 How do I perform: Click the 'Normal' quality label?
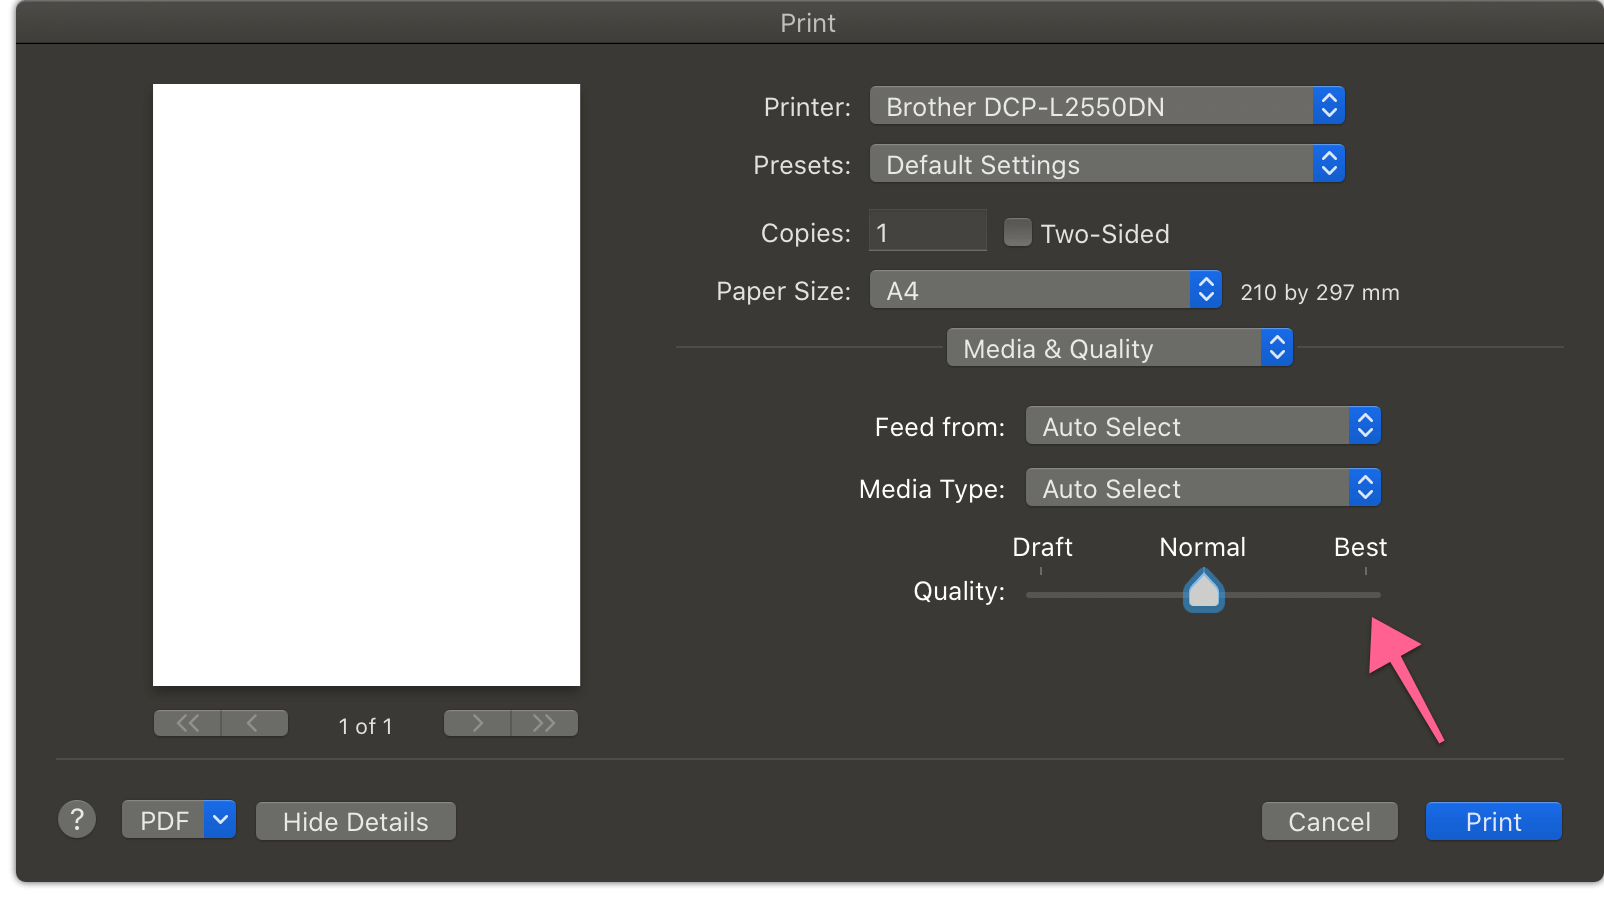click(x=1202, y=547)
